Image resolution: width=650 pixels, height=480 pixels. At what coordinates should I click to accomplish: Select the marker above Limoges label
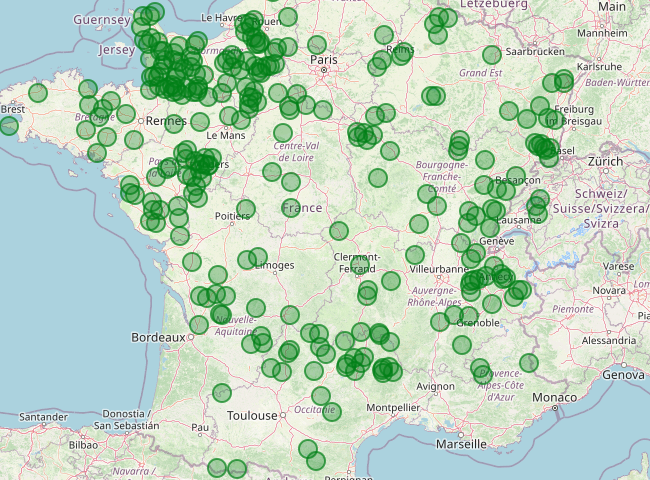click(x=257, y=257)
